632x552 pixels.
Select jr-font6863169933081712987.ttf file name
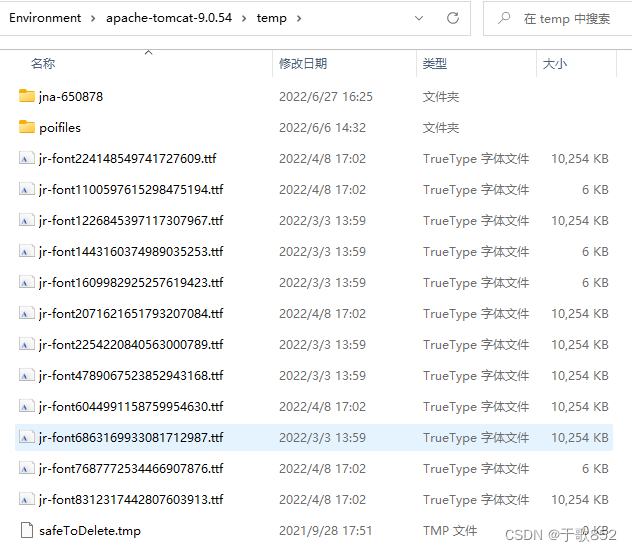(131, 438)
